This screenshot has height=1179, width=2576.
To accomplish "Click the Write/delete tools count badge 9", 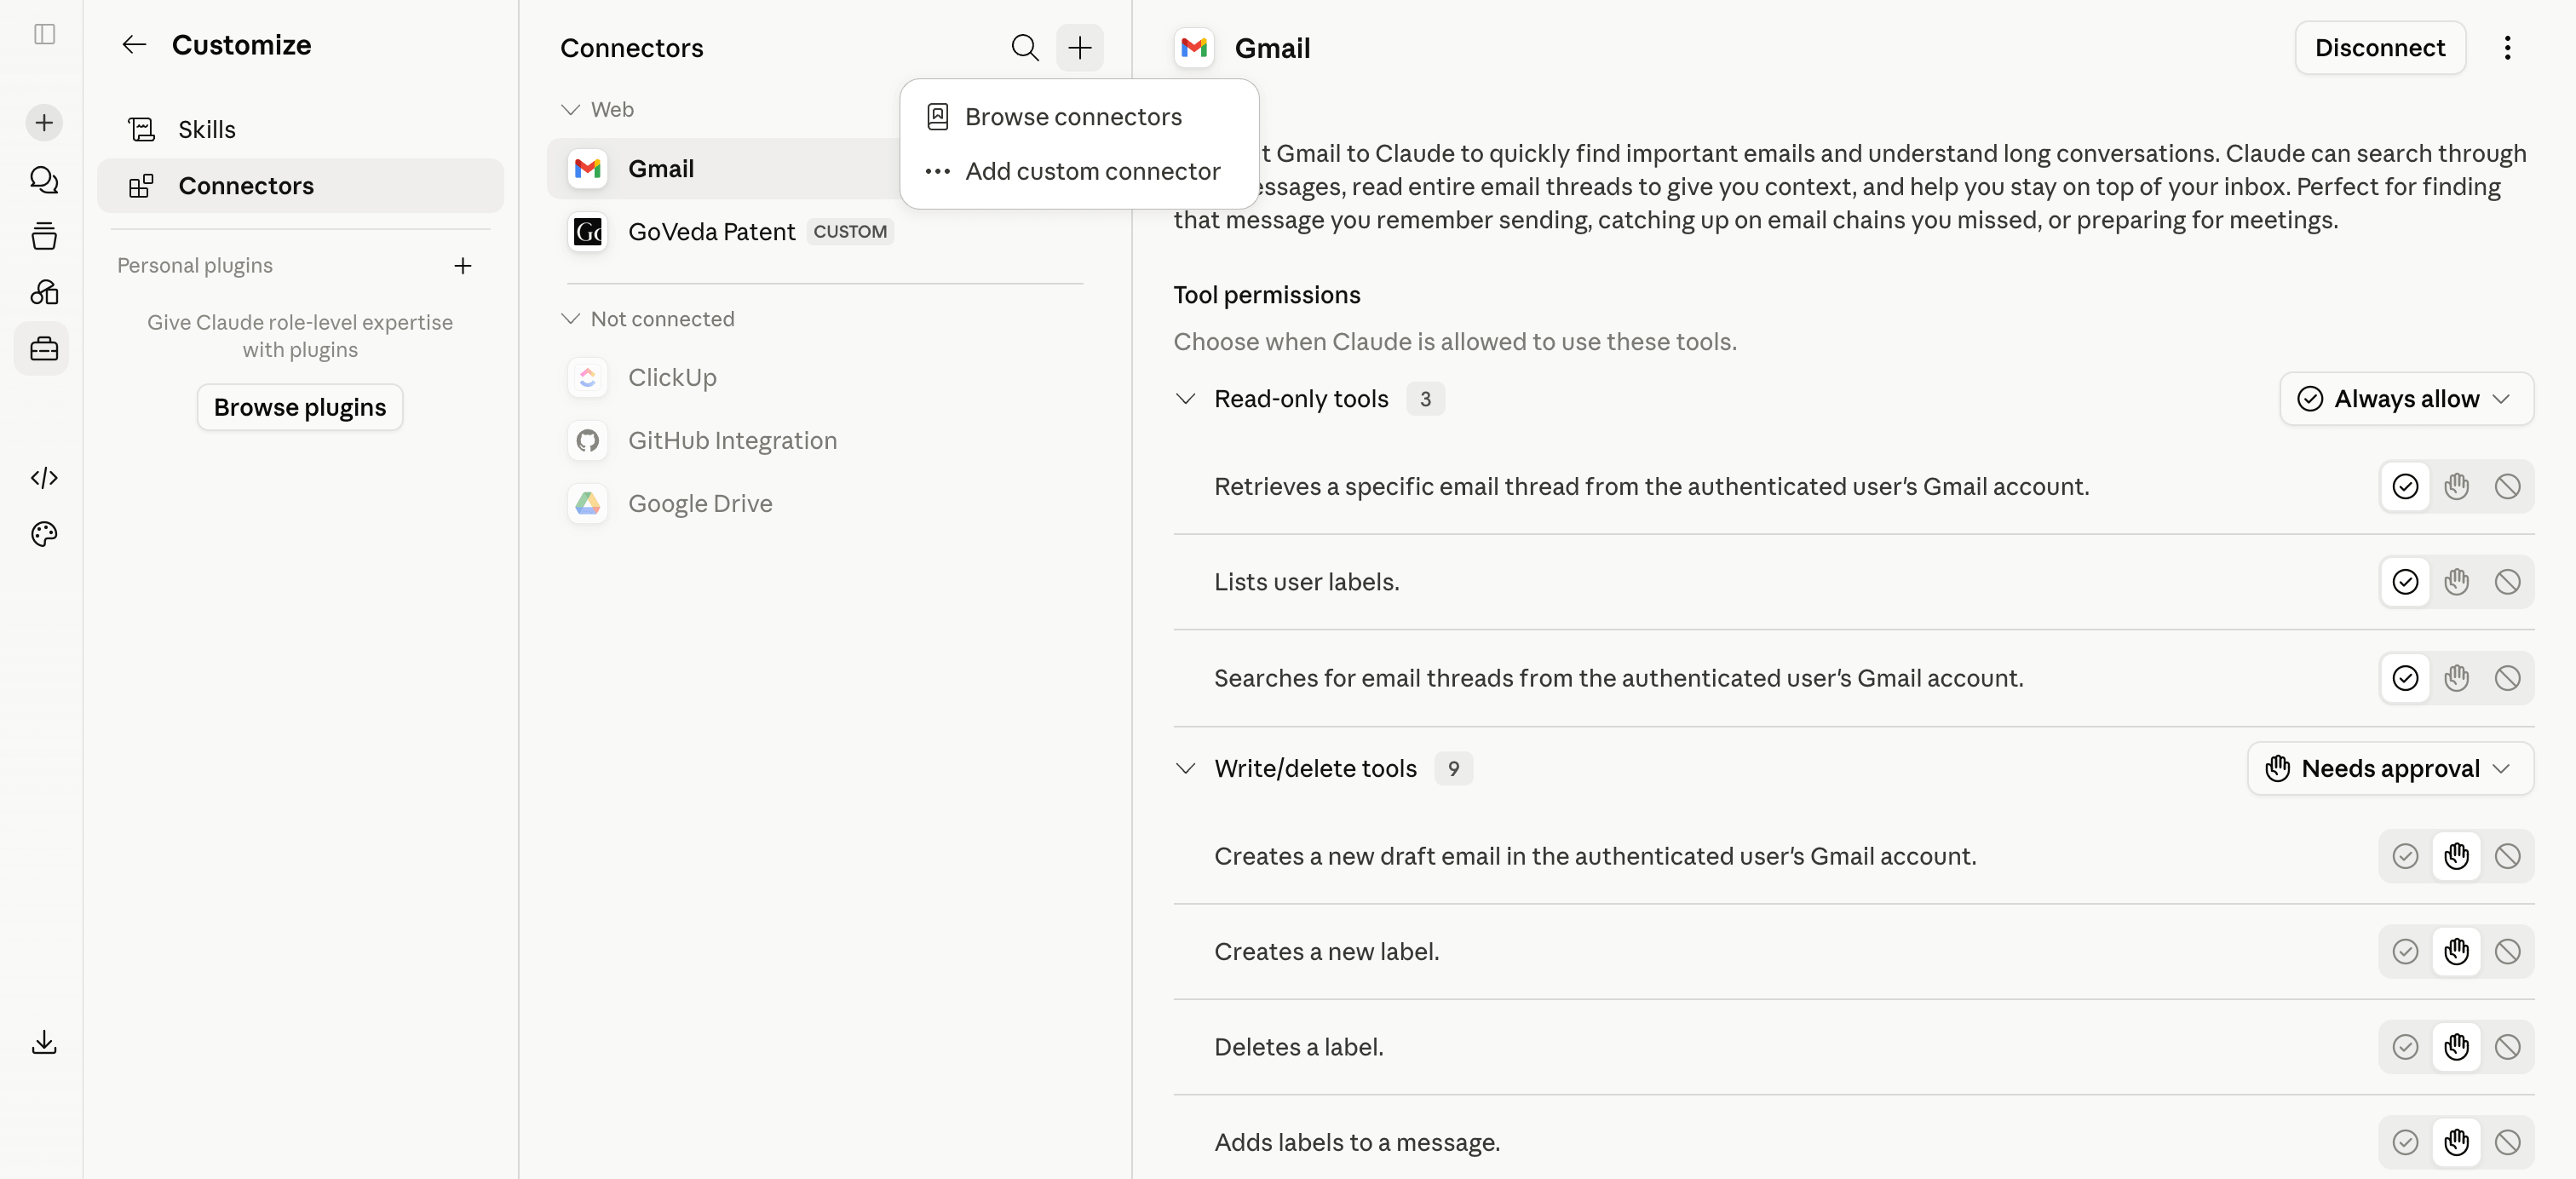I will [1453, 769].
